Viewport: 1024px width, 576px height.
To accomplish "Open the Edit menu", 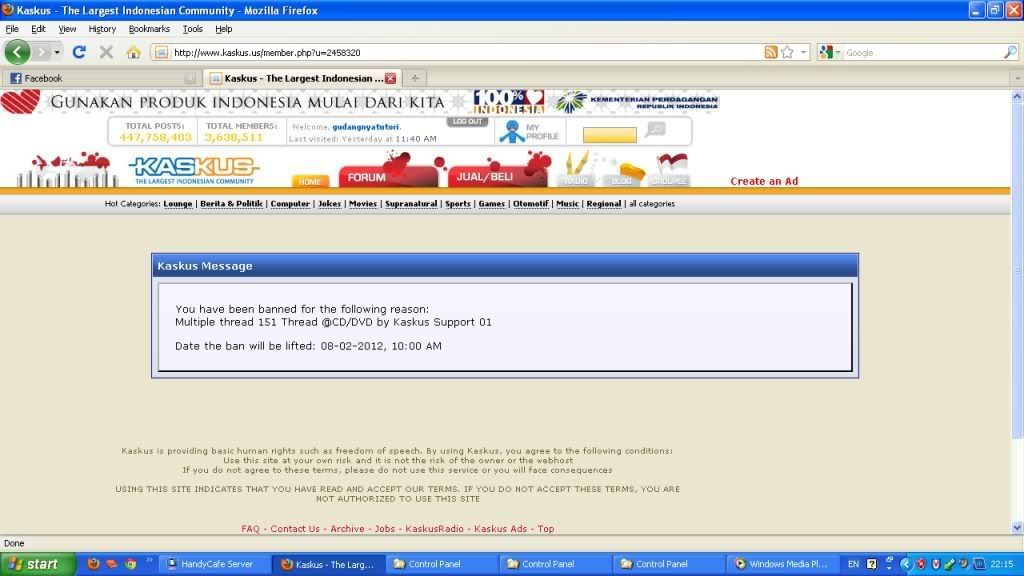I will click(x=39, y=29).
